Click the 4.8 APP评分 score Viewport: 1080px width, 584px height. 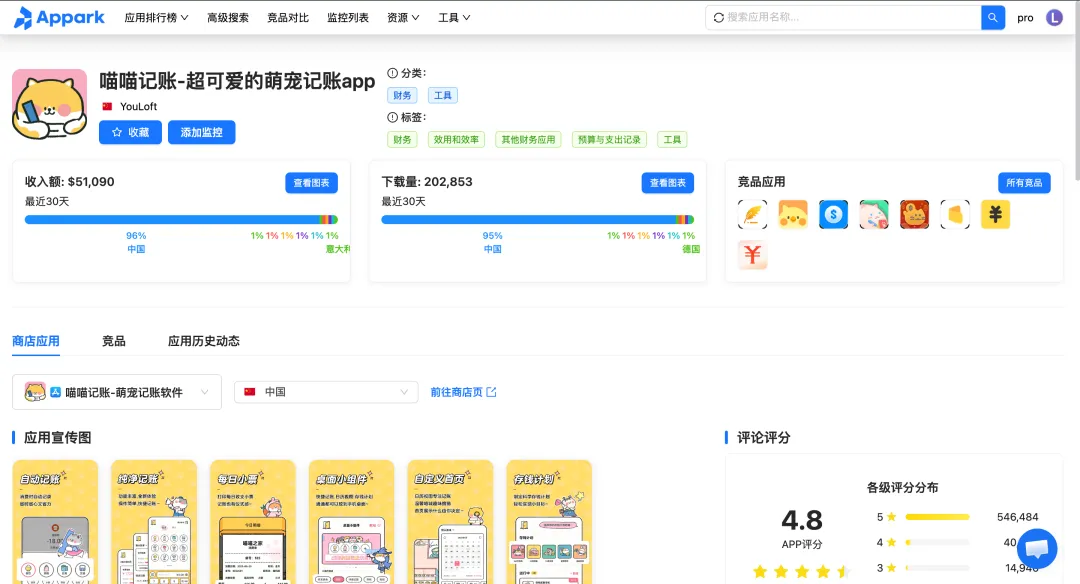802,528
